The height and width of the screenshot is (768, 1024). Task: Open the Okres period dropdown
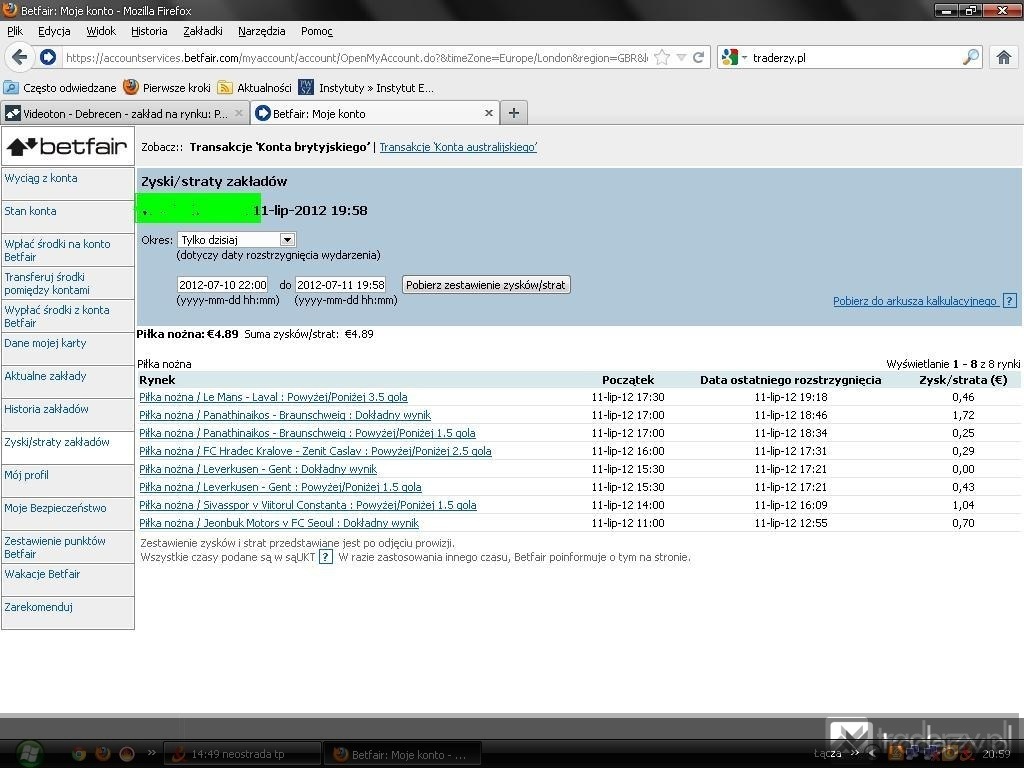click(x=236, y=240)
